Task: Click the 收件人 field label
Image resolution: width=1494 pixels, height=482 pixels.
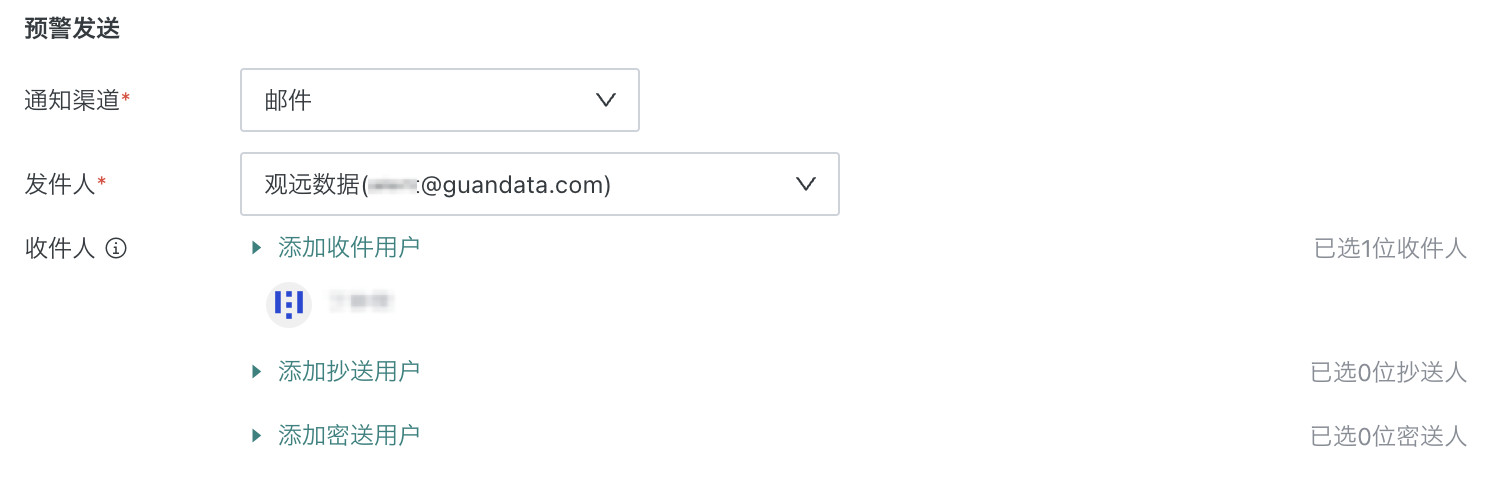Action: coord(60,249)
